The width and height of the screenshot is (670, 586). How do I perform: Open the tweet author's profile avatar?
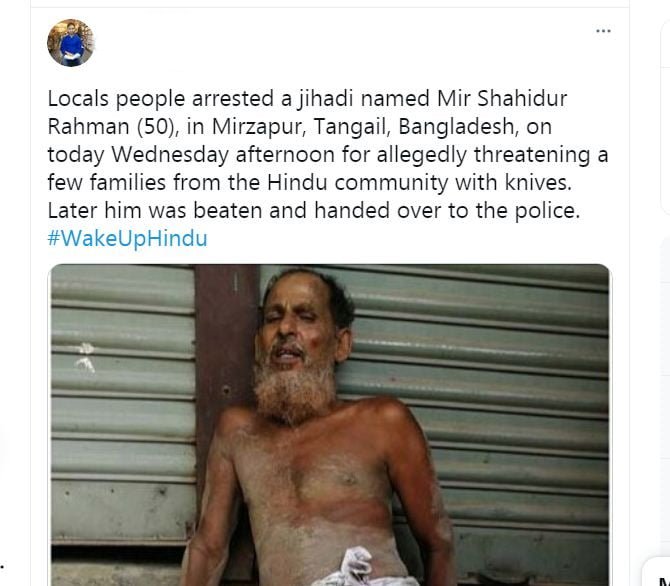click(x=71, y=43)
